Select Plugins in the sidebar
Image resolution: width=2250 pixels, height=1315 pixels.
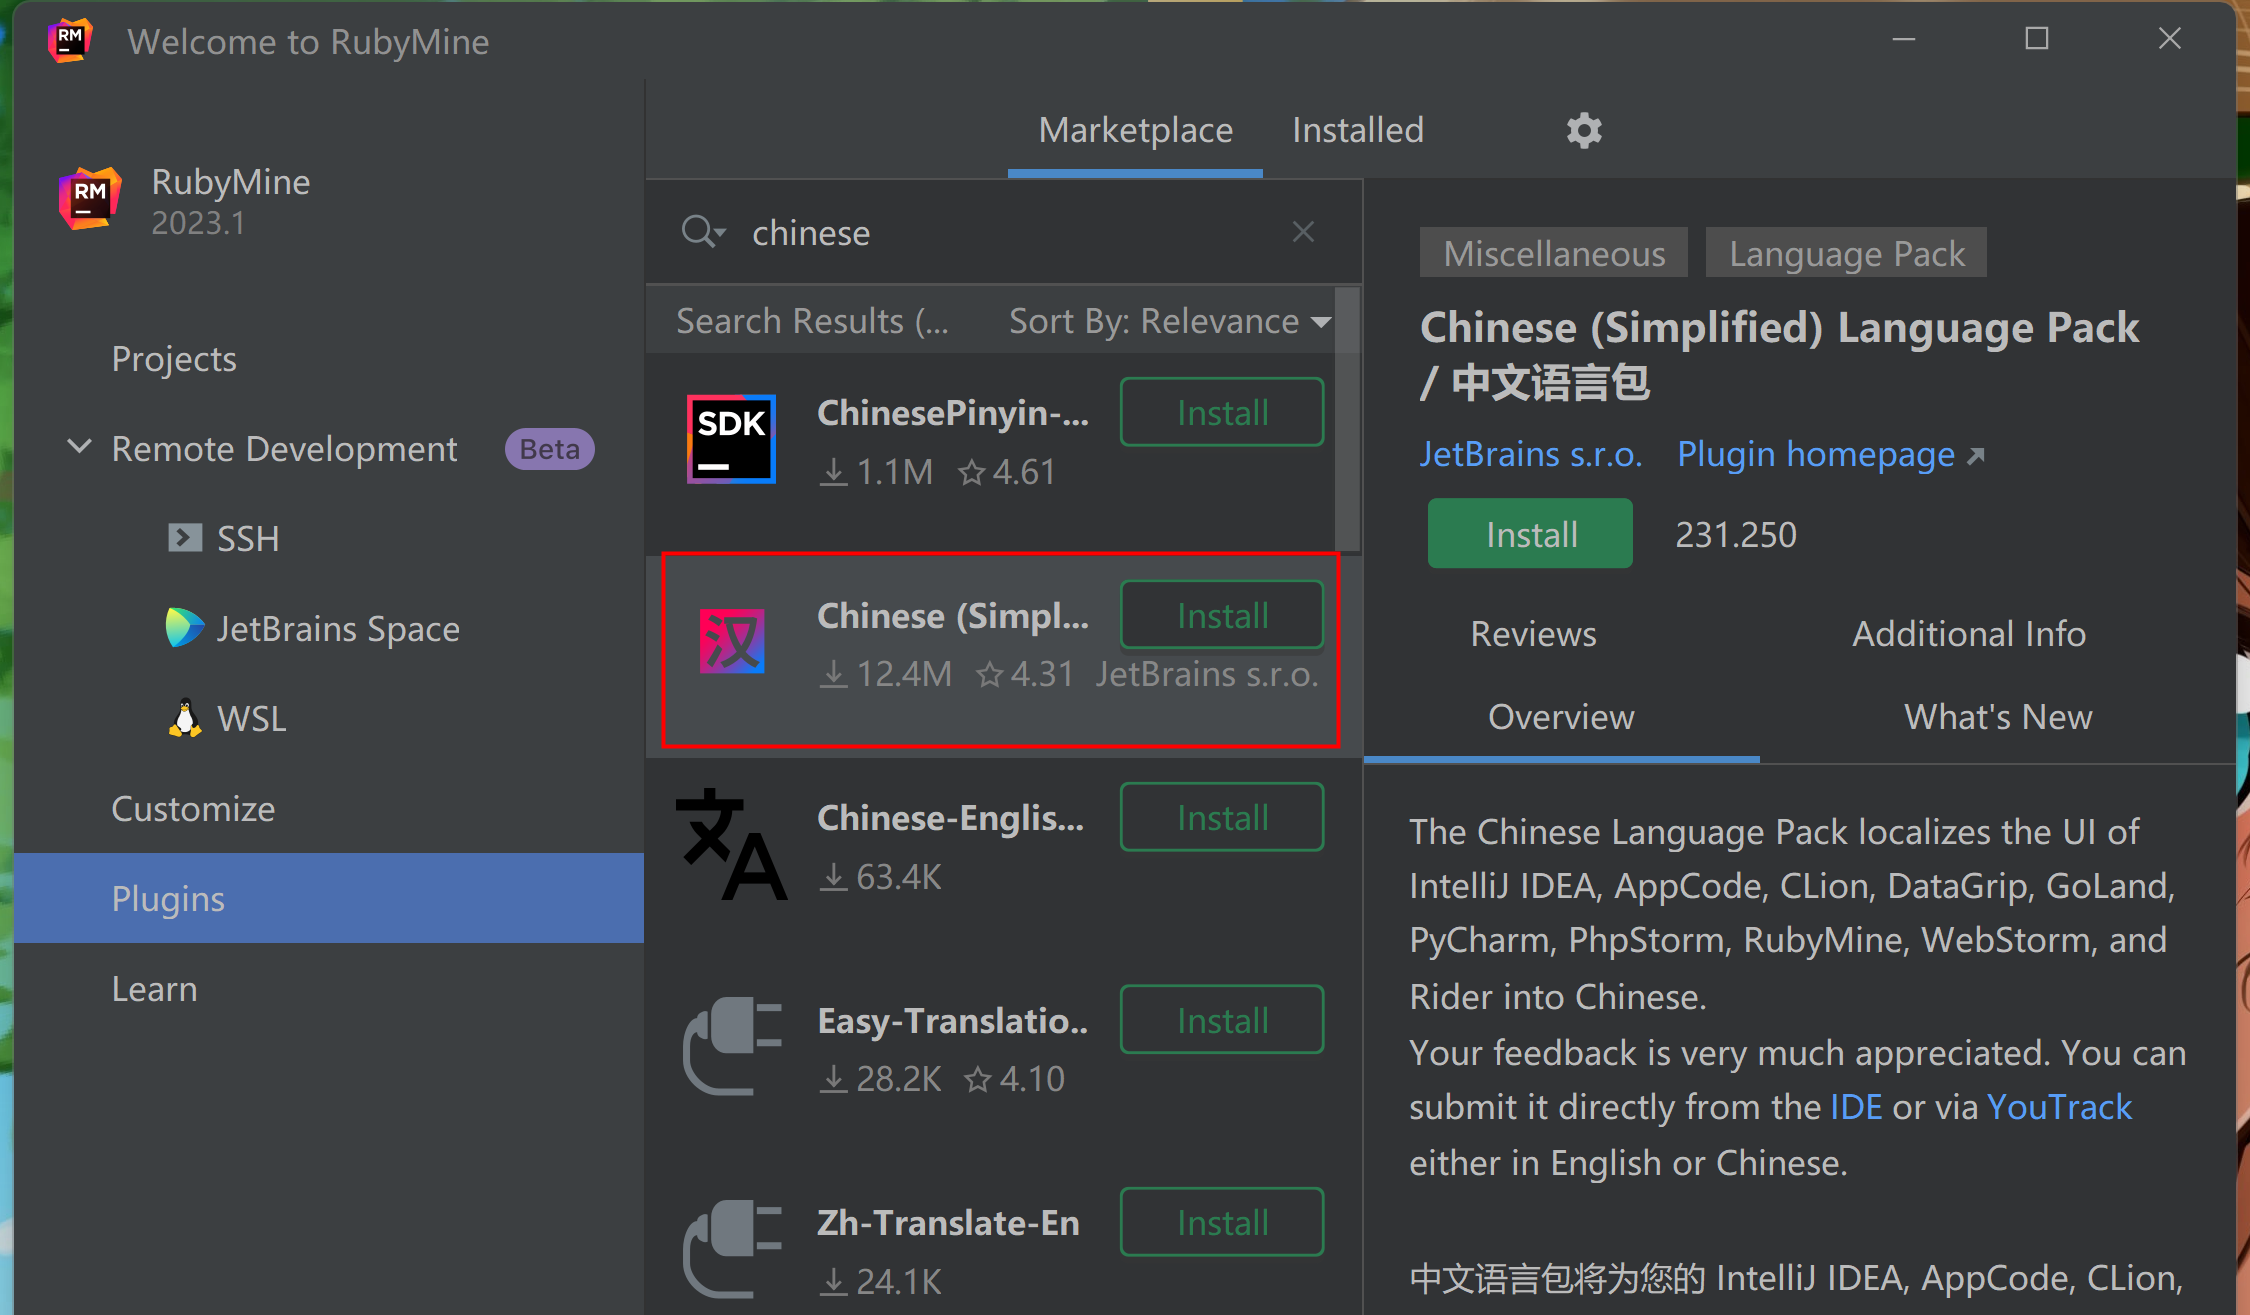329,898
